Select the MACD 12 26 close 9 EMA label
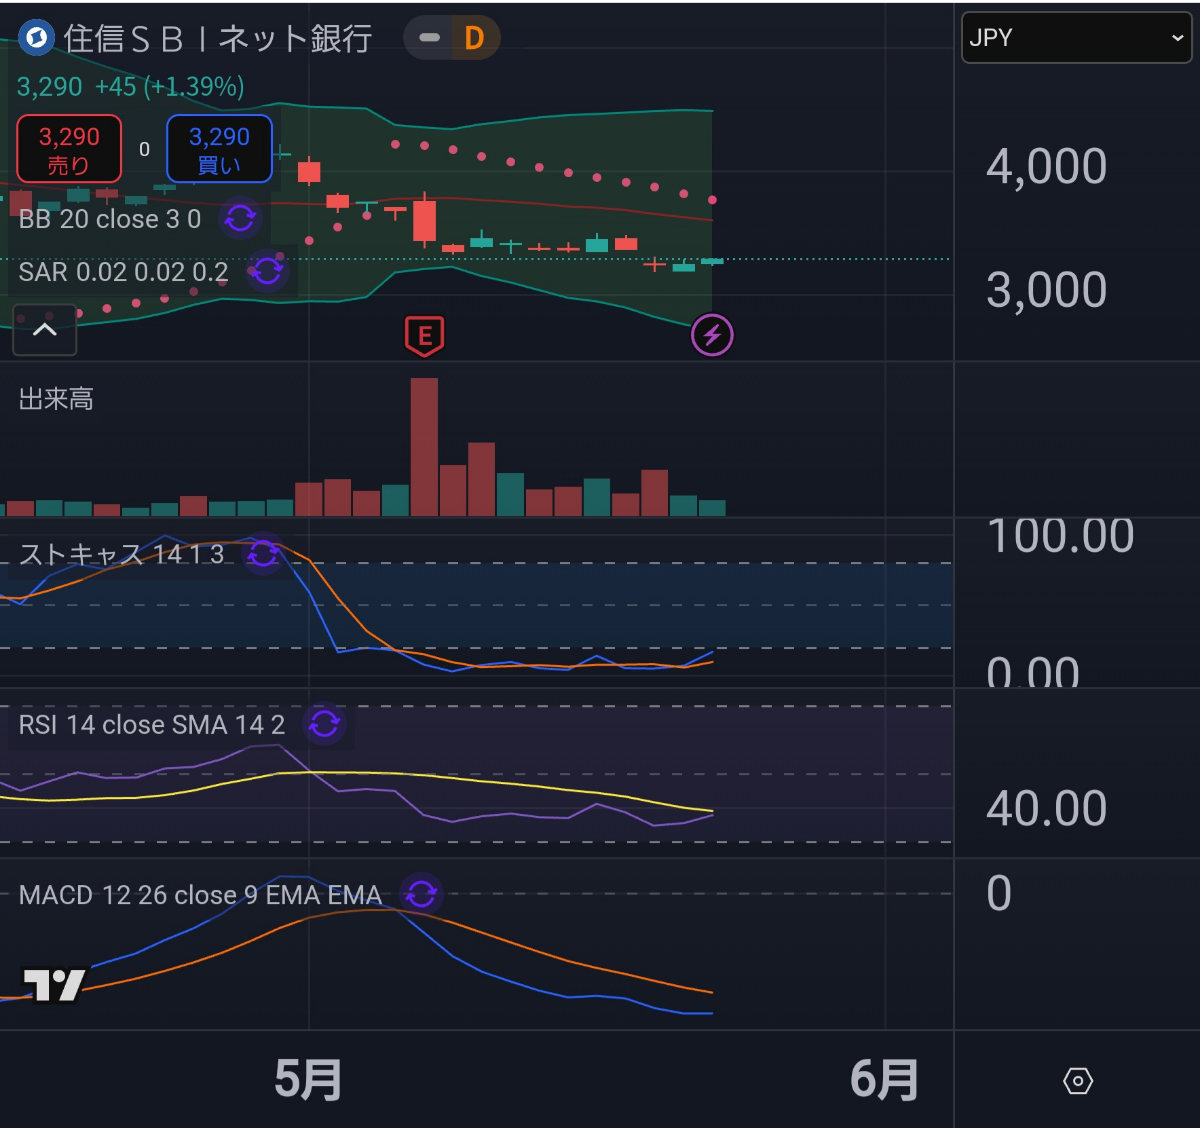 click(x=200, y=894)
